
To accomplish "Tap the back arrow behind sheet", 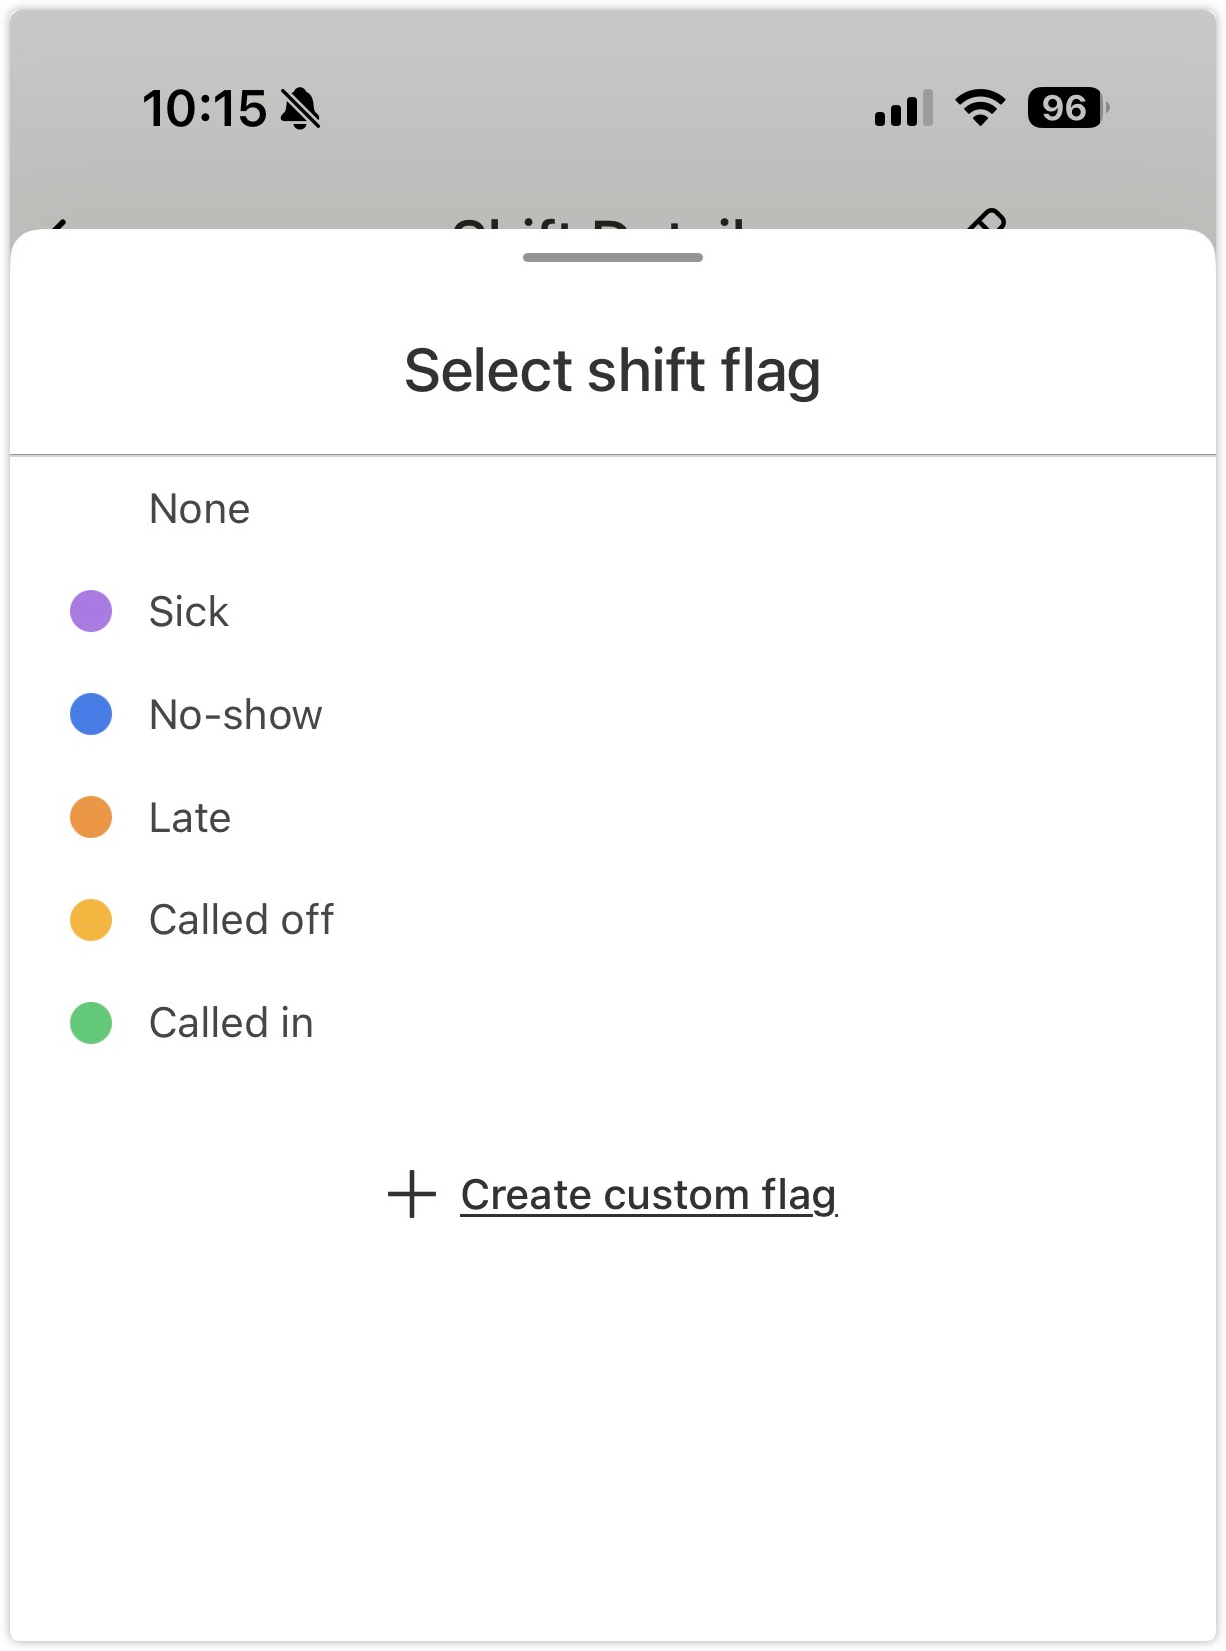I will pos(57,224).
